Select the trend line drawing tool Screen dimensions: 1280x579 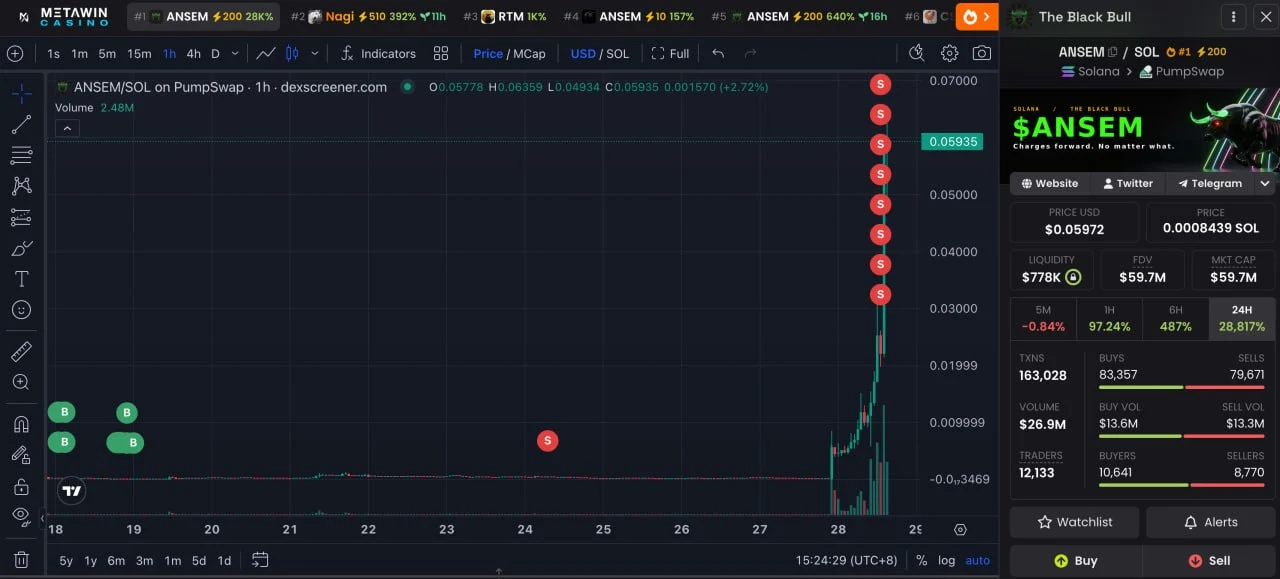(21, 124)
